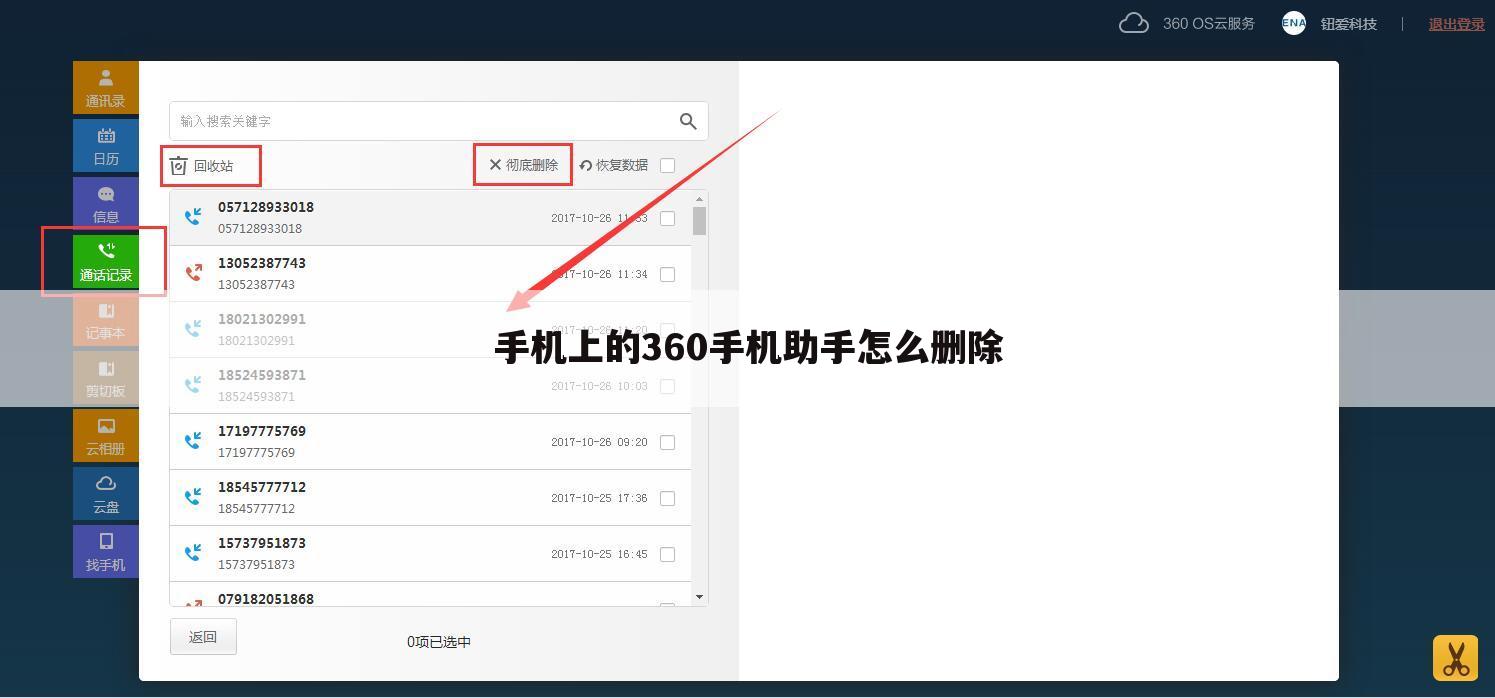Select the checkbox for call 13052387743
1495x698 pixels.
point(667,273)
